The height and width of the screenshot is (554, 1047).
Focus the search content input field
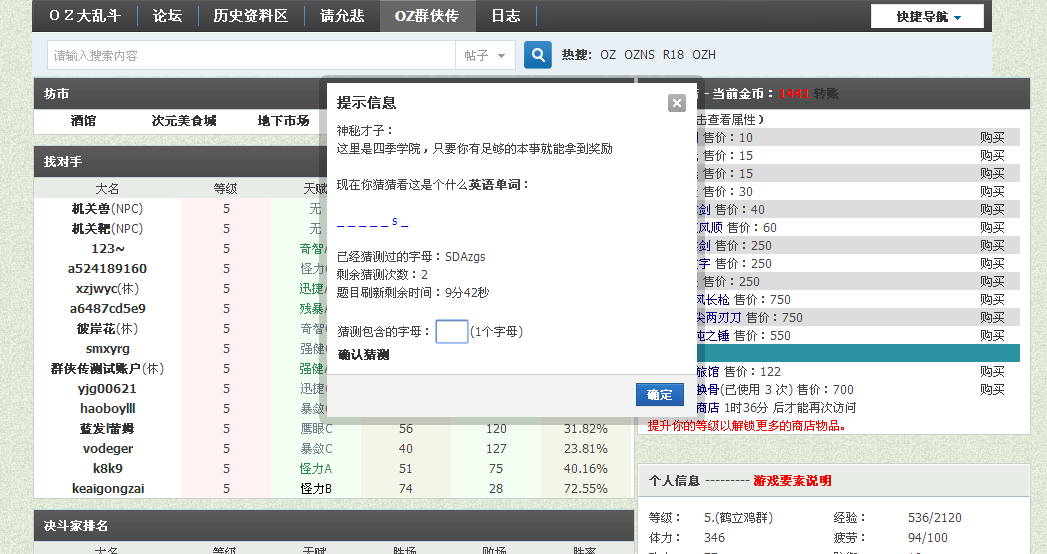(251, 55)
